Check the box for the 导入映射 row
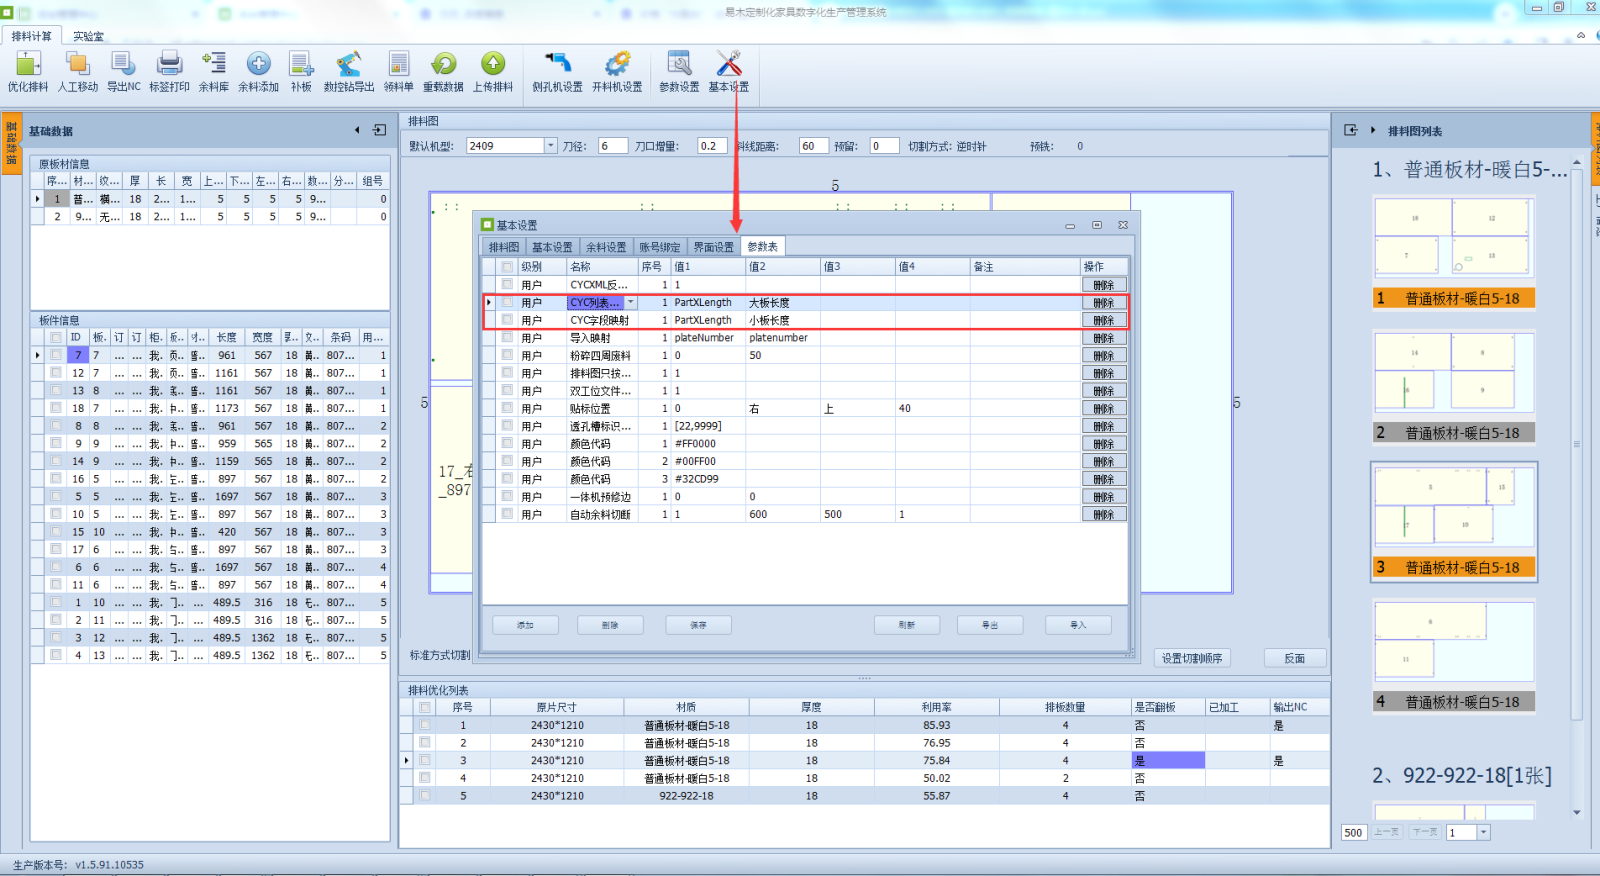Image resolution: width=1600 pixels, height=876 pixels. click(x=507, y=338)
